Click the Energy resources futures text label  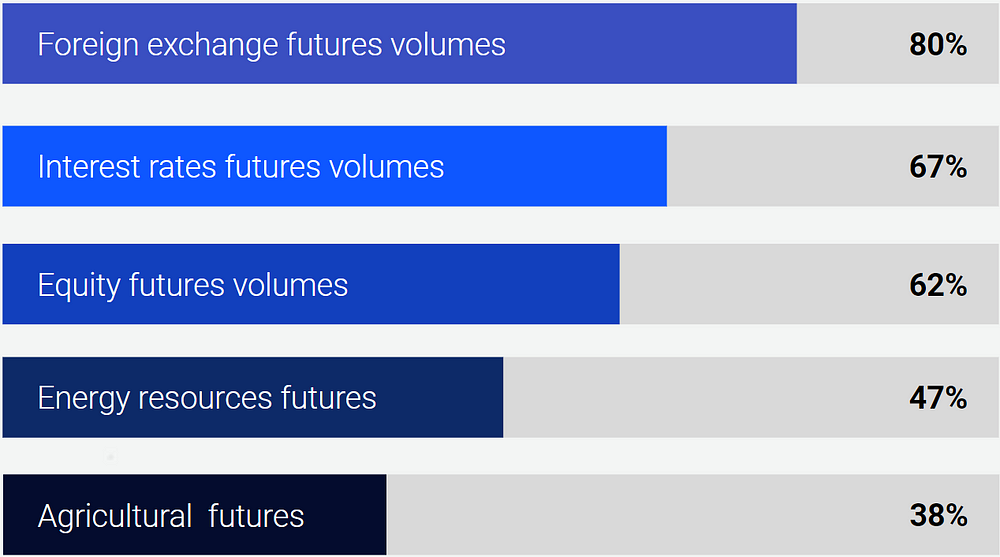207,398
